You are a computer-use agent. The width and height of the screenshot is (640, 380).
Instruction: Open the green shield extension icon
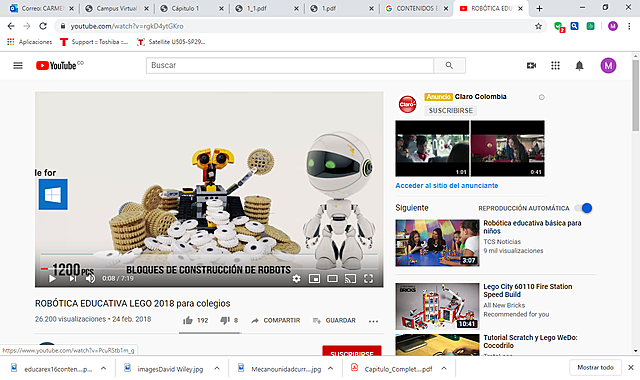559,27
